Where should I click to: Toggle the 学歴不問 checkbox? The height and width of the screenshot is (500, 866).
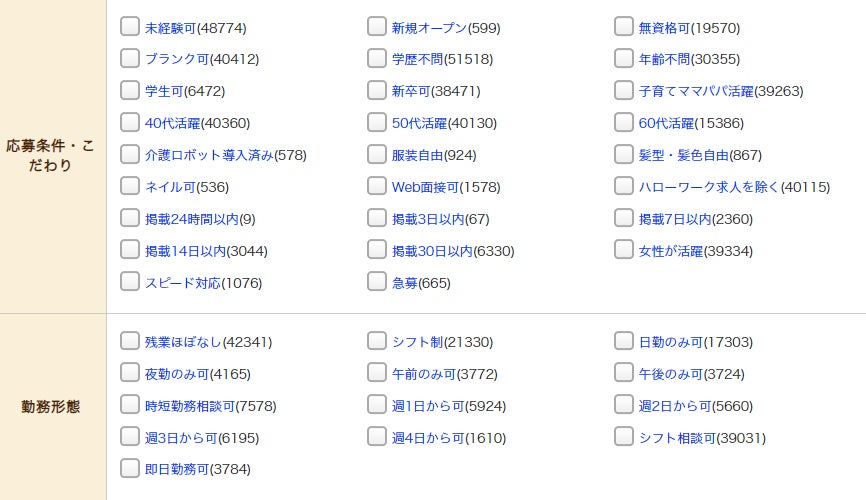[x=377, y=59]
